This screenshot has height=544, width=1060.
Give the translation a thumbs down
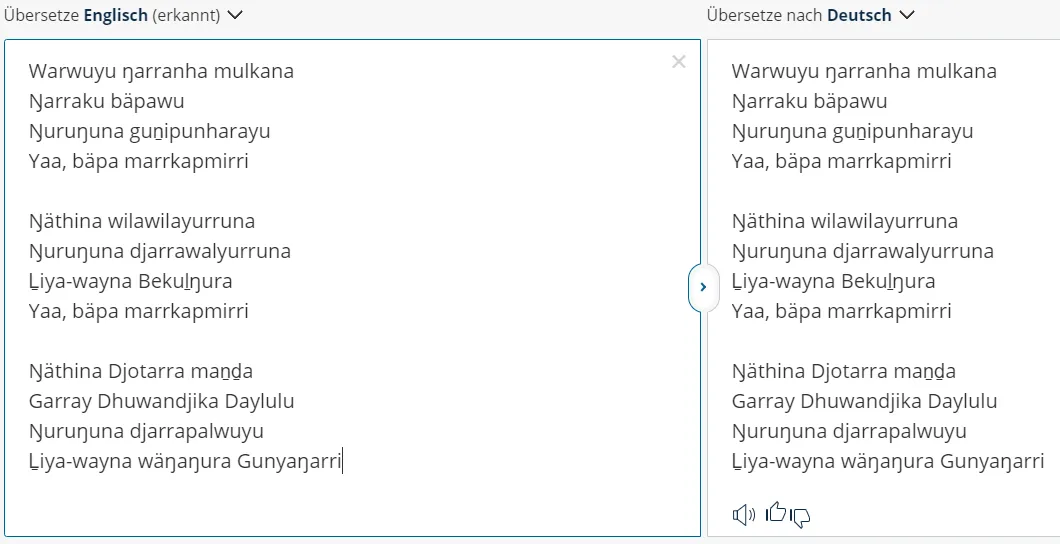tap(800, 517)
